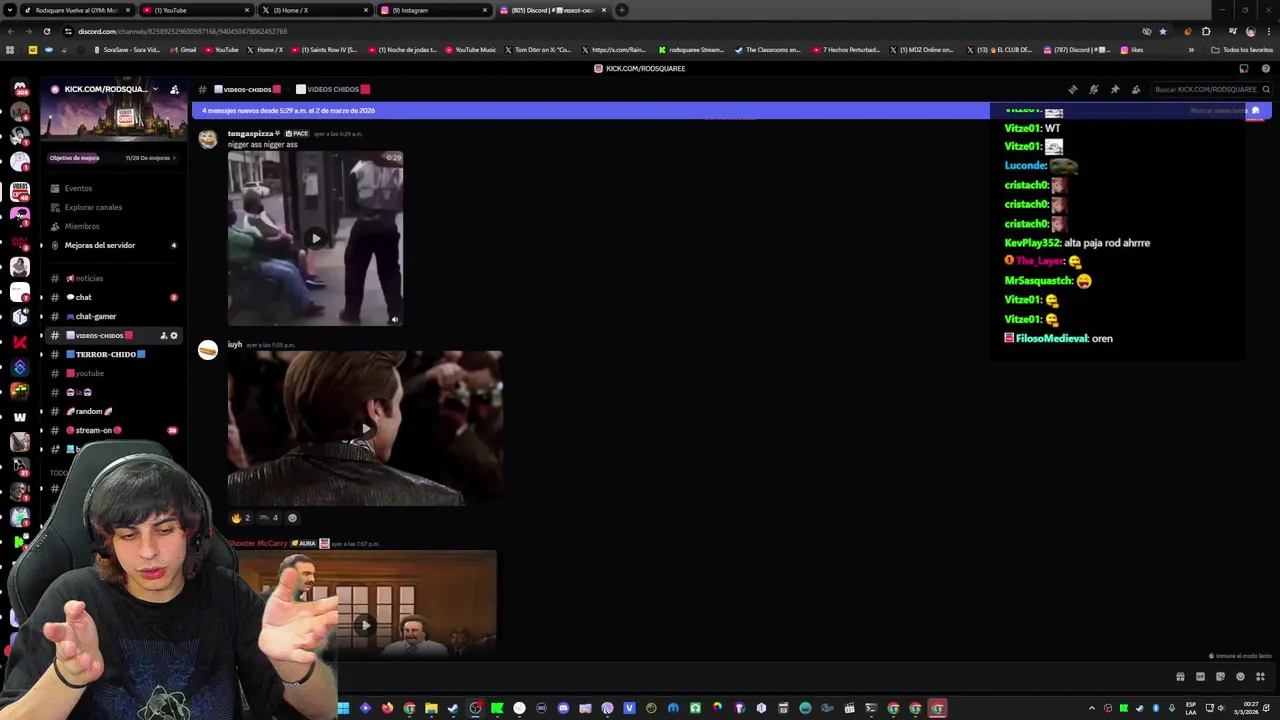
Task: Switch to the YouTube browser tab
Action: coord(196,10)
